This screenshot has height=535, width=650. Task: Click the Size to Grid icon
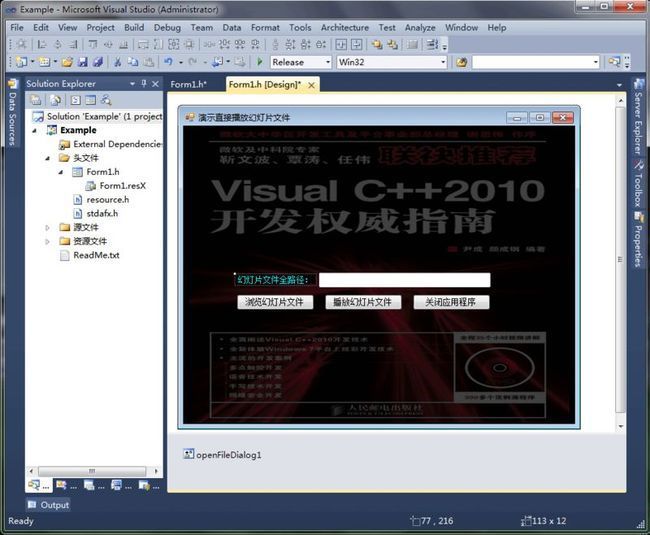tap(189, 44)
